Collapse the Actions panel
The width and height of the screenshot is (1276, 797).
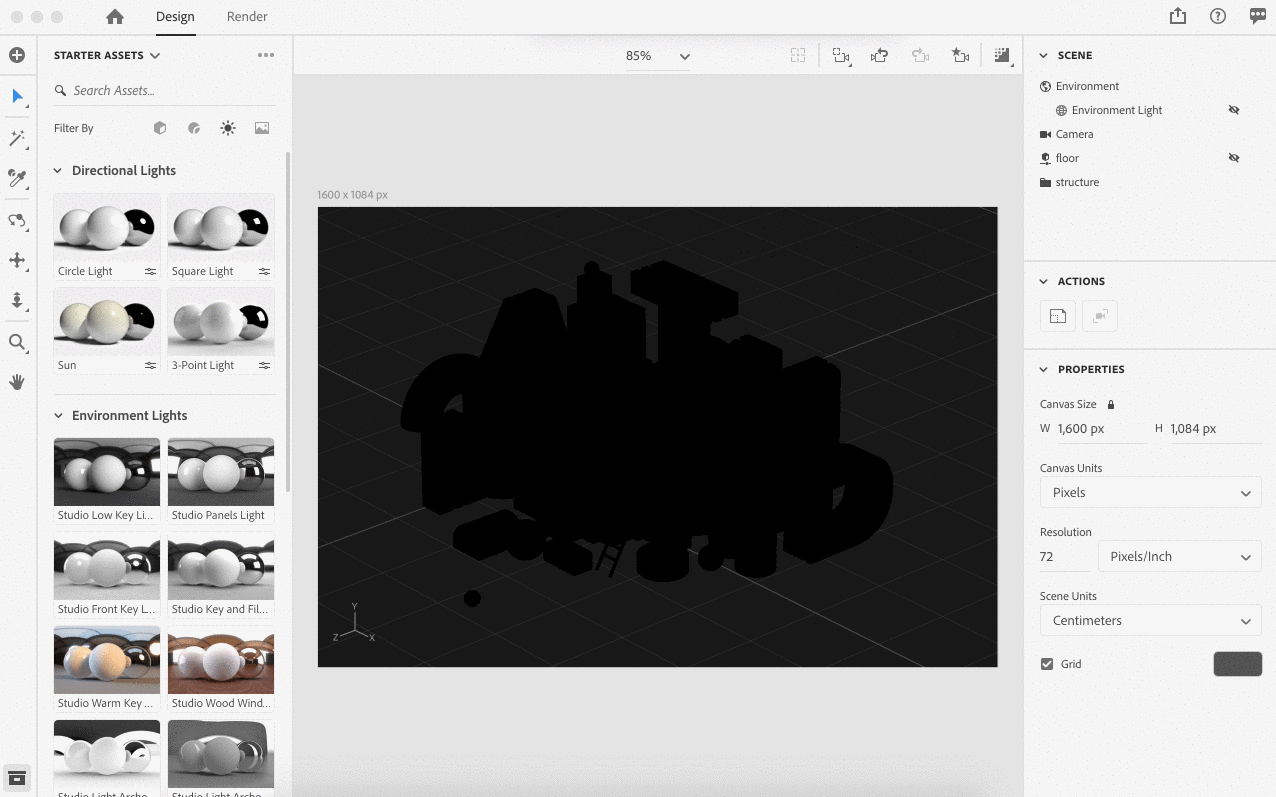pos(1044,282)
